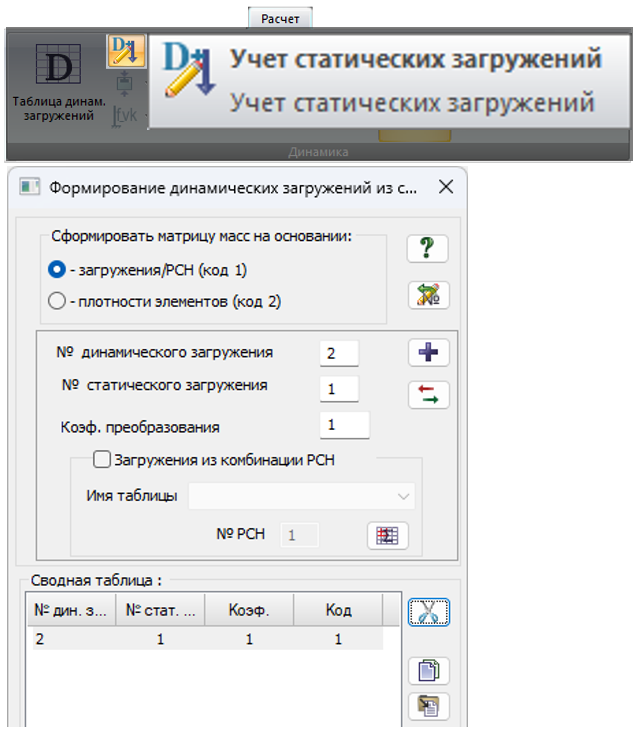The width and height of the screenshot is (640, 732).
Task: Click the Коэф. column header in table
Action: [248, 610]
